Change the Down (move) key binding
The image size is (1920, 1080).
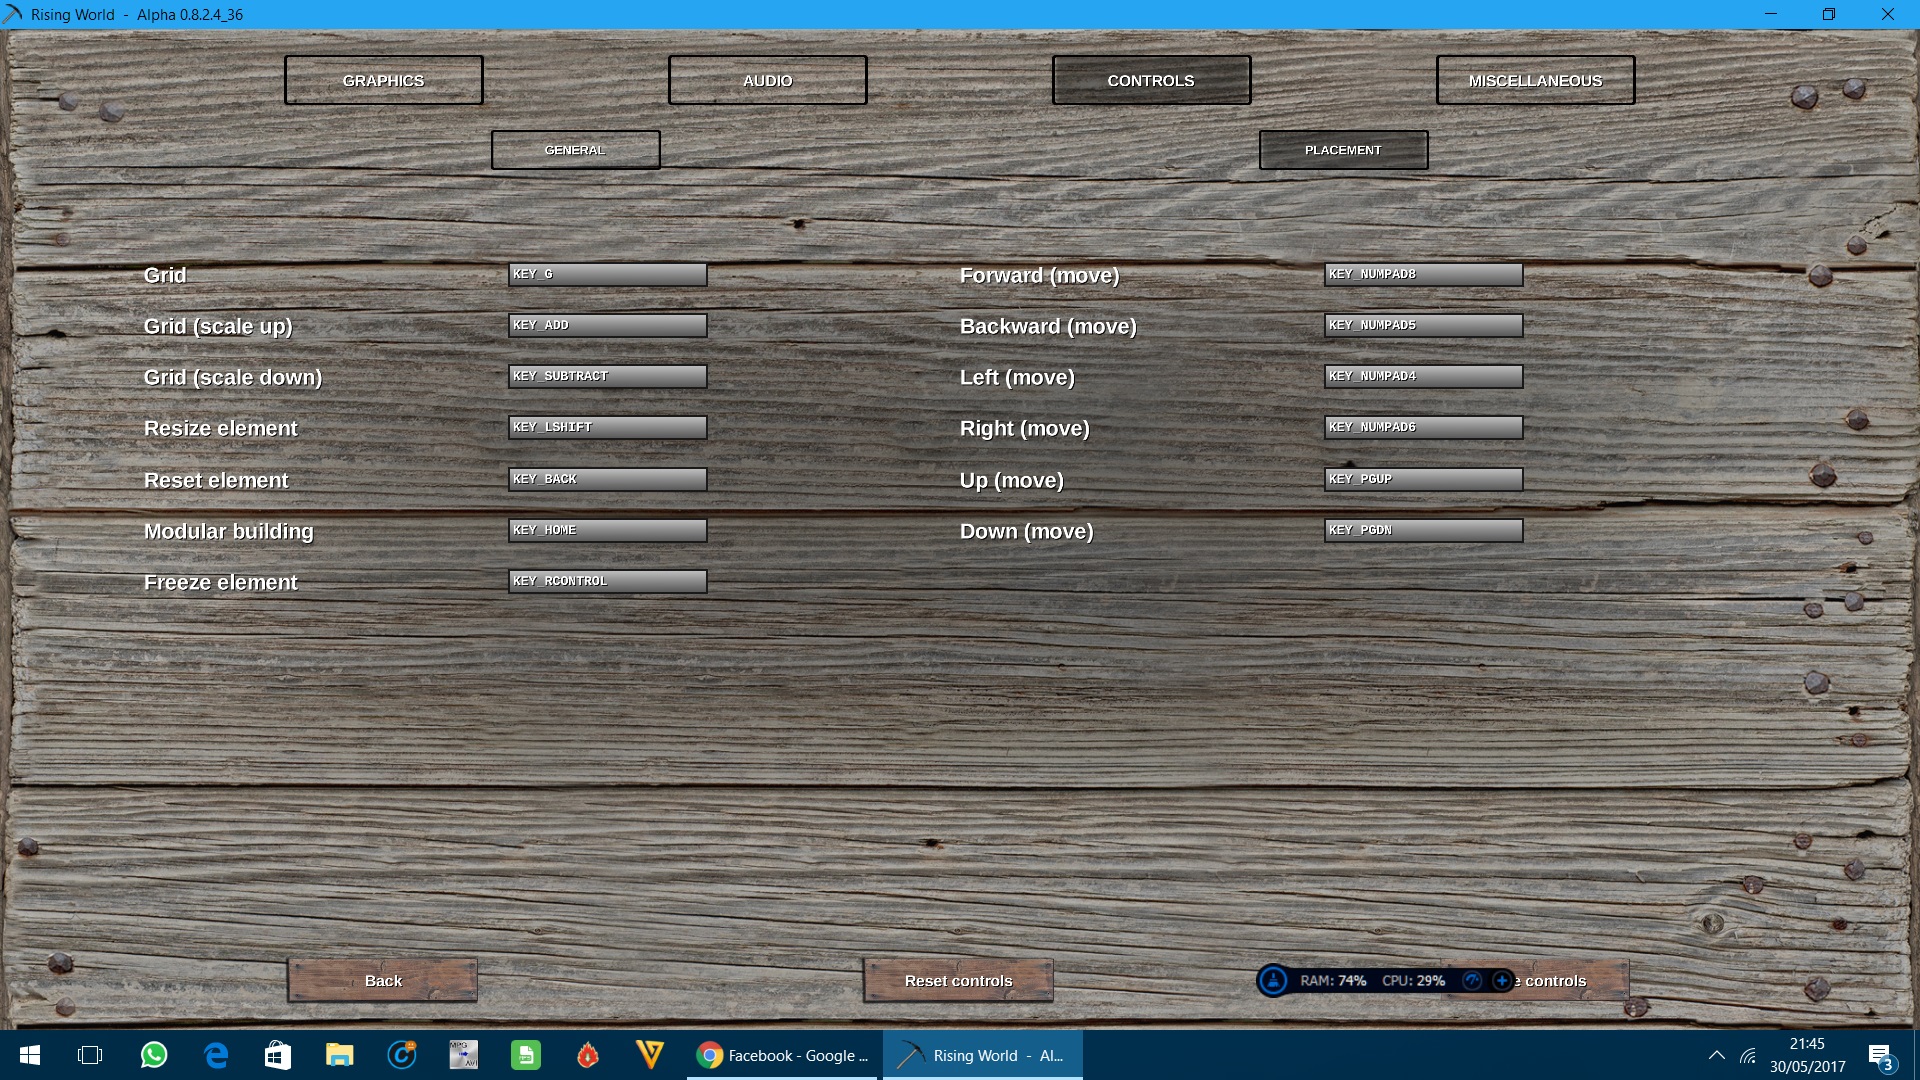1424,530
